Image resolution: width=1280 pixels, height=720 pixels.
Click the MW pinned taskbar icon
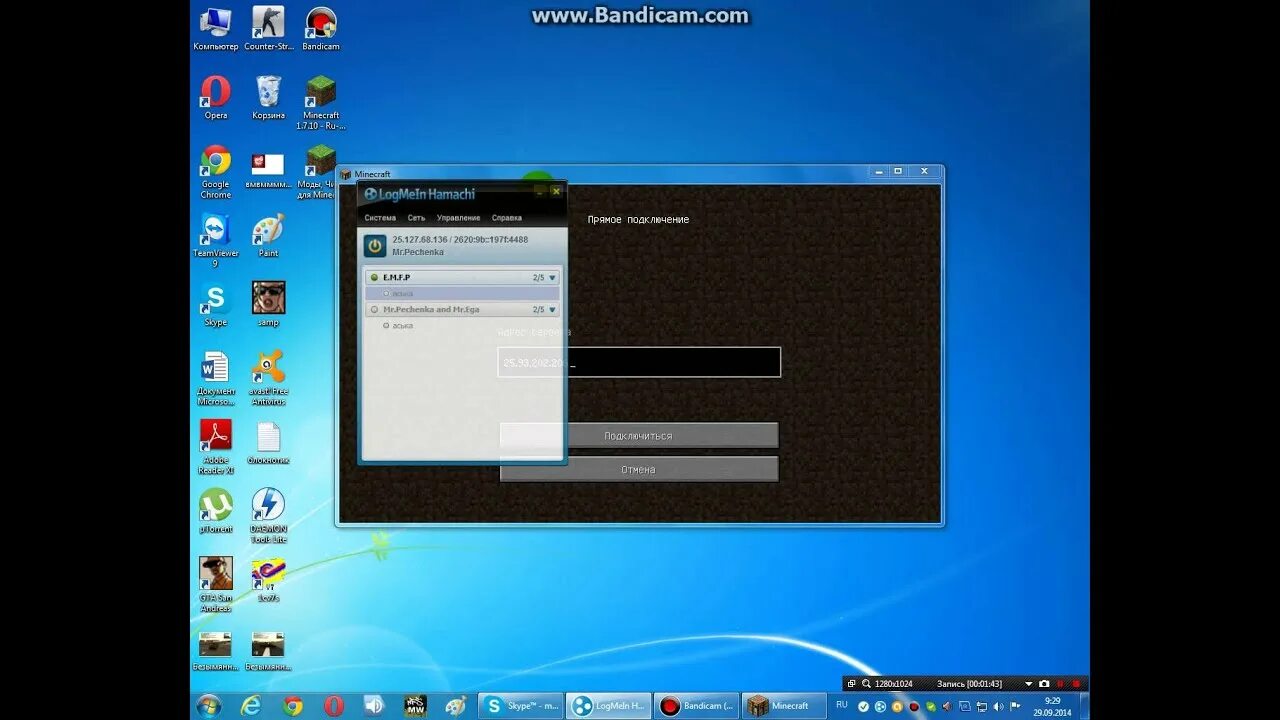pyautogui.click(x=415, y=706)
